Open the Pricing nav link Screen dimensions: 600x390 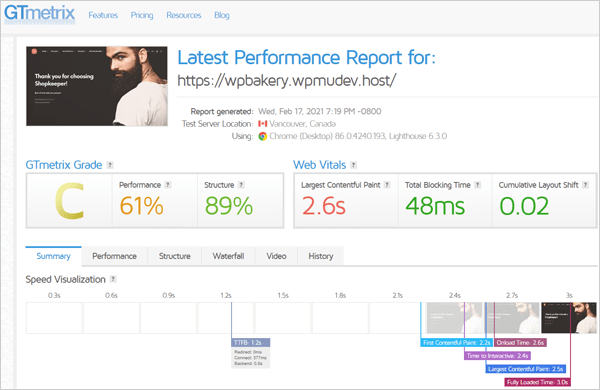142,15
